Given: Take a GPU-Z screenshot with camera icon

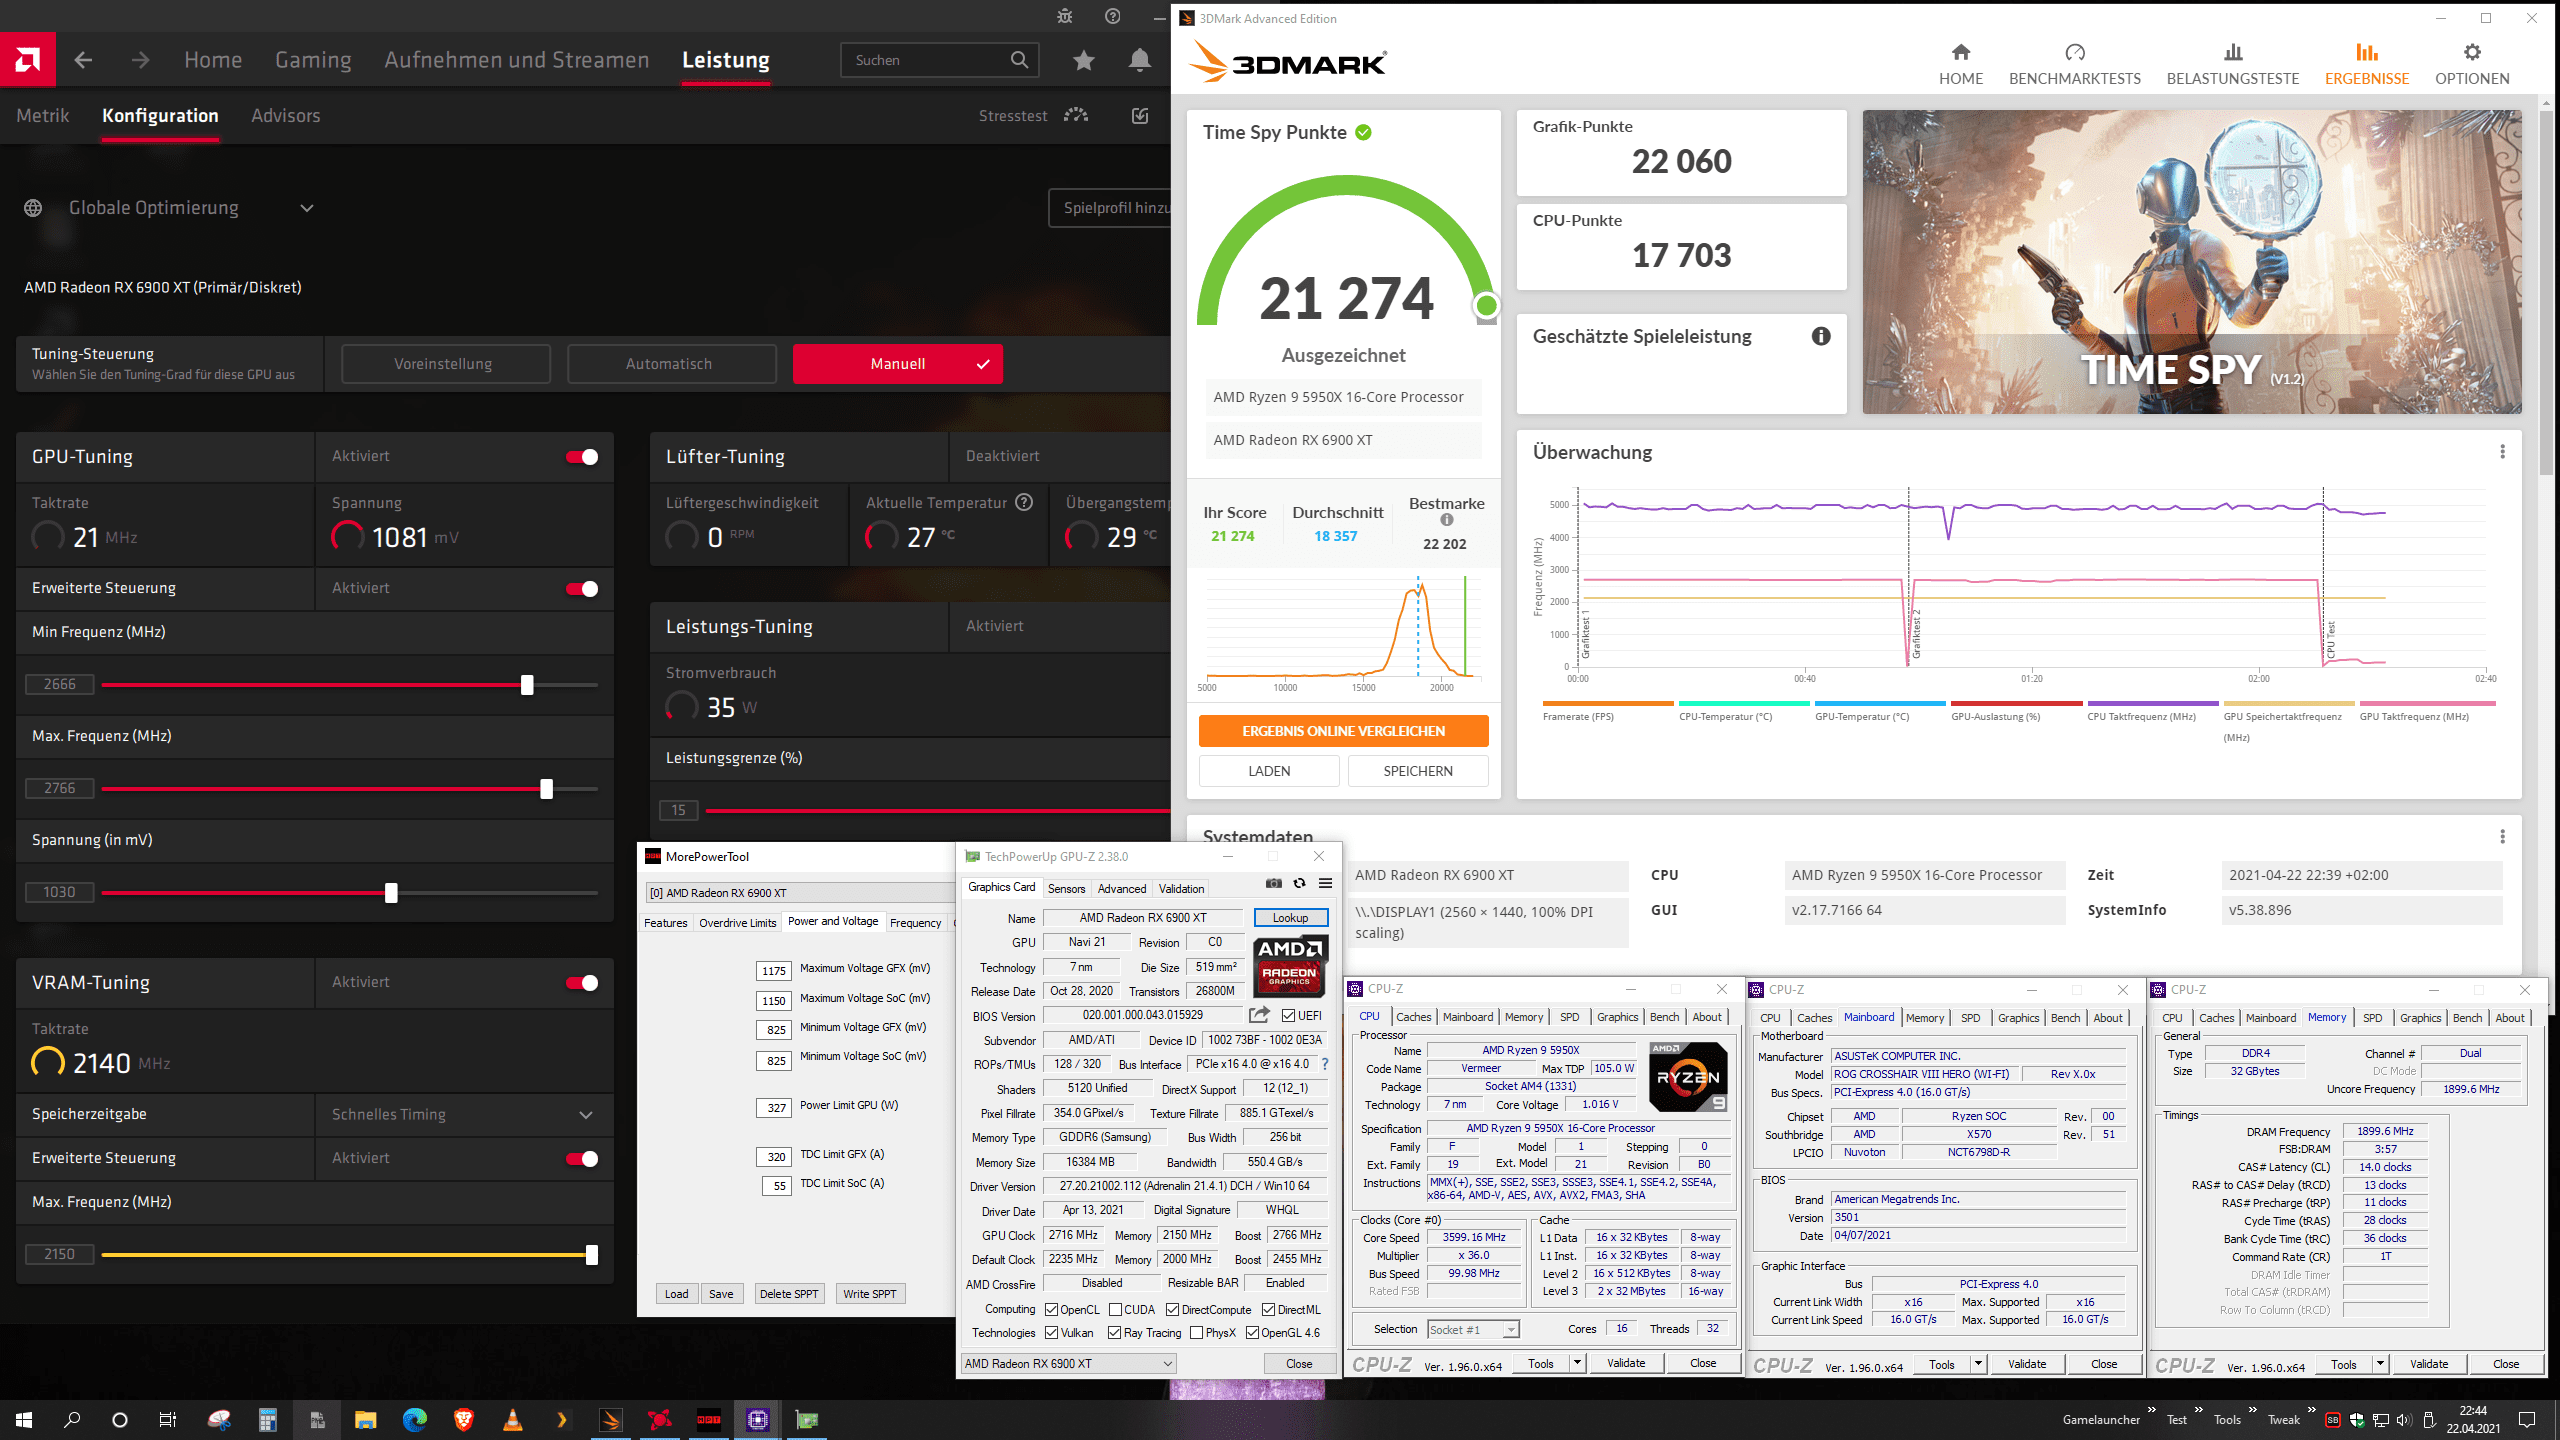Looking at the screenshot, I should click(x=1273, y=883).
